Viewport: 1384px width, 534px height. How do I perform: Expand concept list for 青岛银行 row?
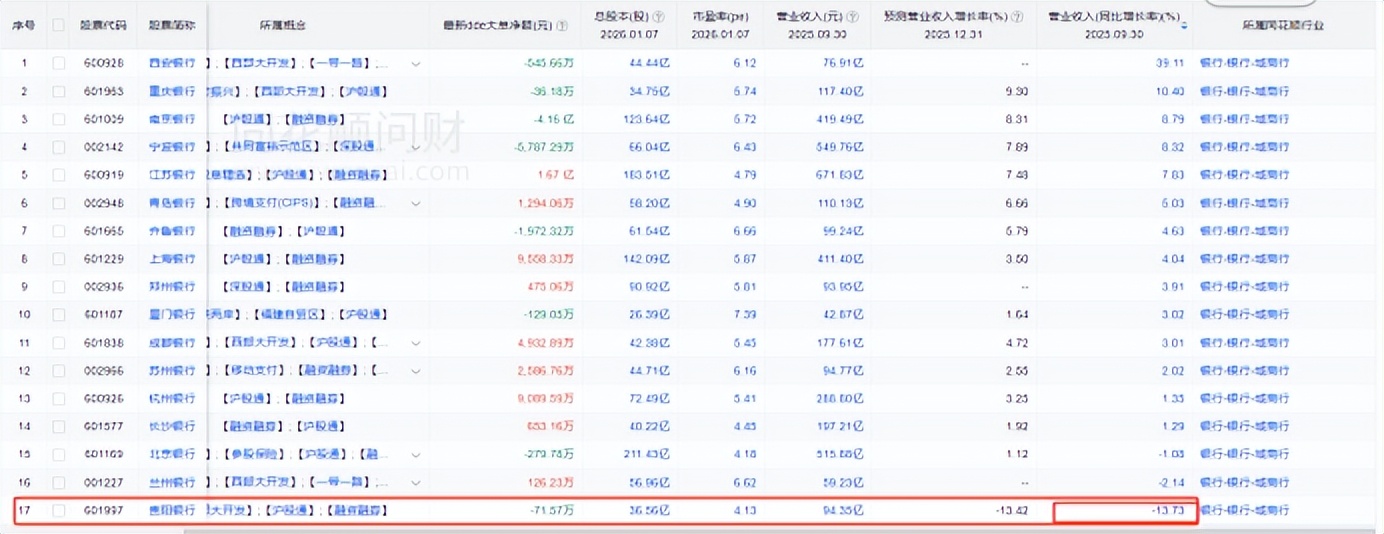(415, 203)
